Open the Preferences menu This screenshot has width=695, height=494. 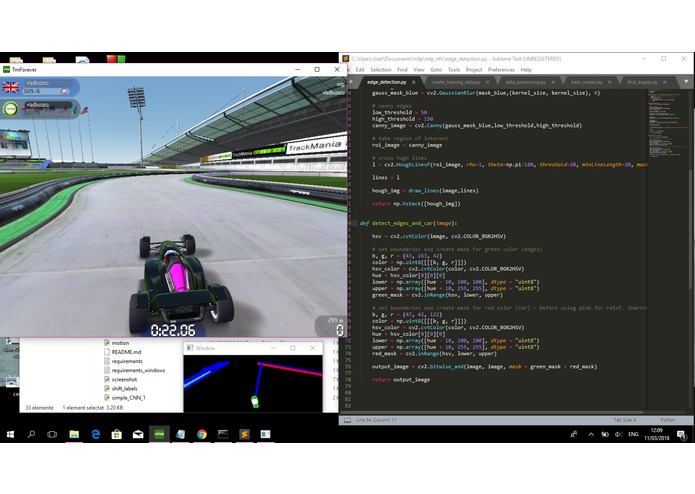pyautogui.click(x=501, y=70)
